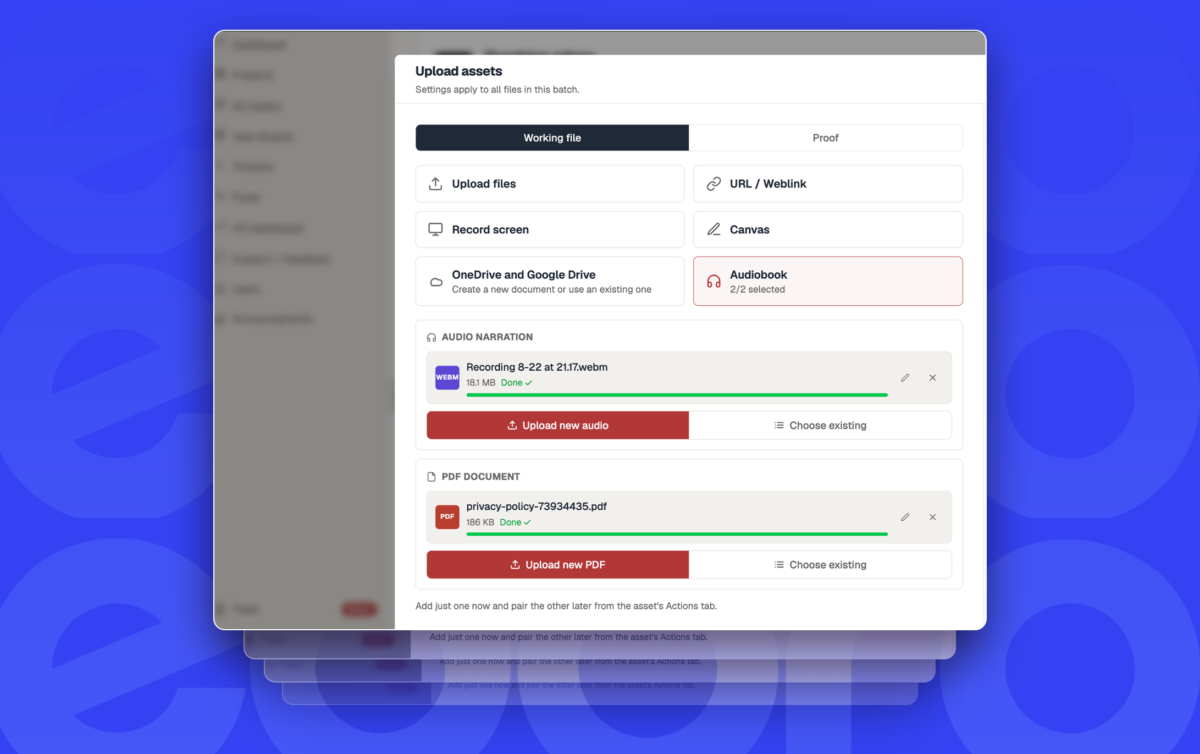Click the WEBM file type icon
The width and height of the screenshot is (1200, 754).
tap(447, 378)
